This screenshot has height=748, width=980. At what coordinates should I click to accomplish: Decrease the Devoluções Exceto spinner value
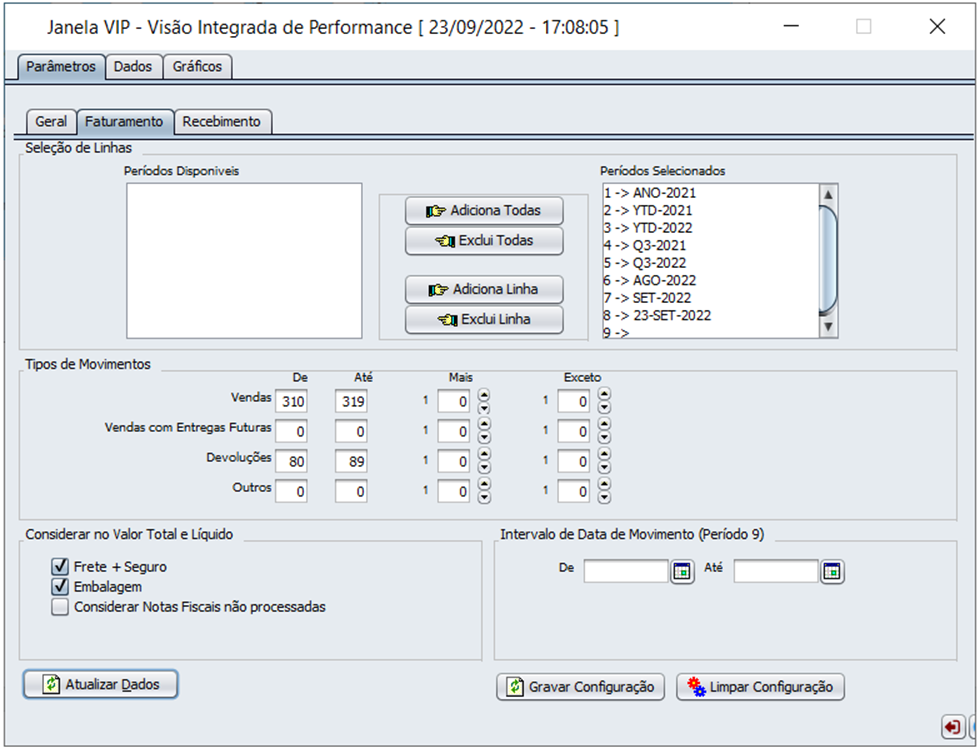604,467
